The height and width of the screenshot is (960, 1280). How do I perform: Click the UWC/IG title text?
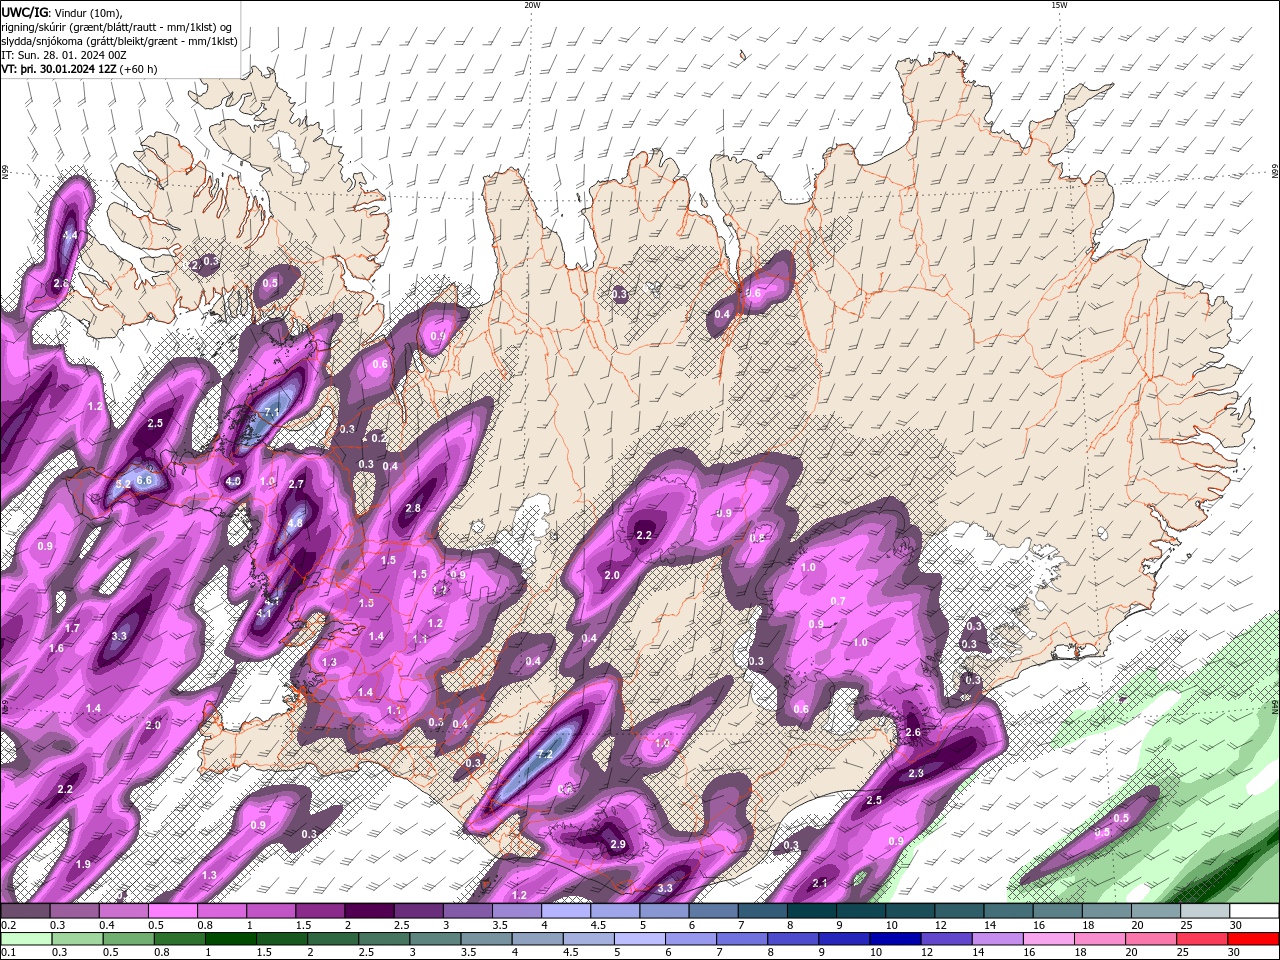[25, 12]
